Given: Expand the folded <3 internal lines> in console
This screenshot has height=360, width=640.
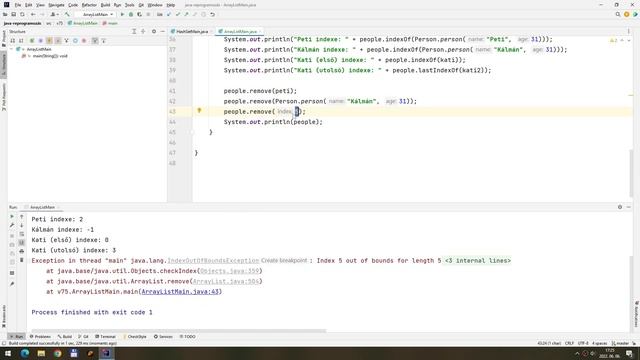Looking at the screenshot, I should point(478,260).
